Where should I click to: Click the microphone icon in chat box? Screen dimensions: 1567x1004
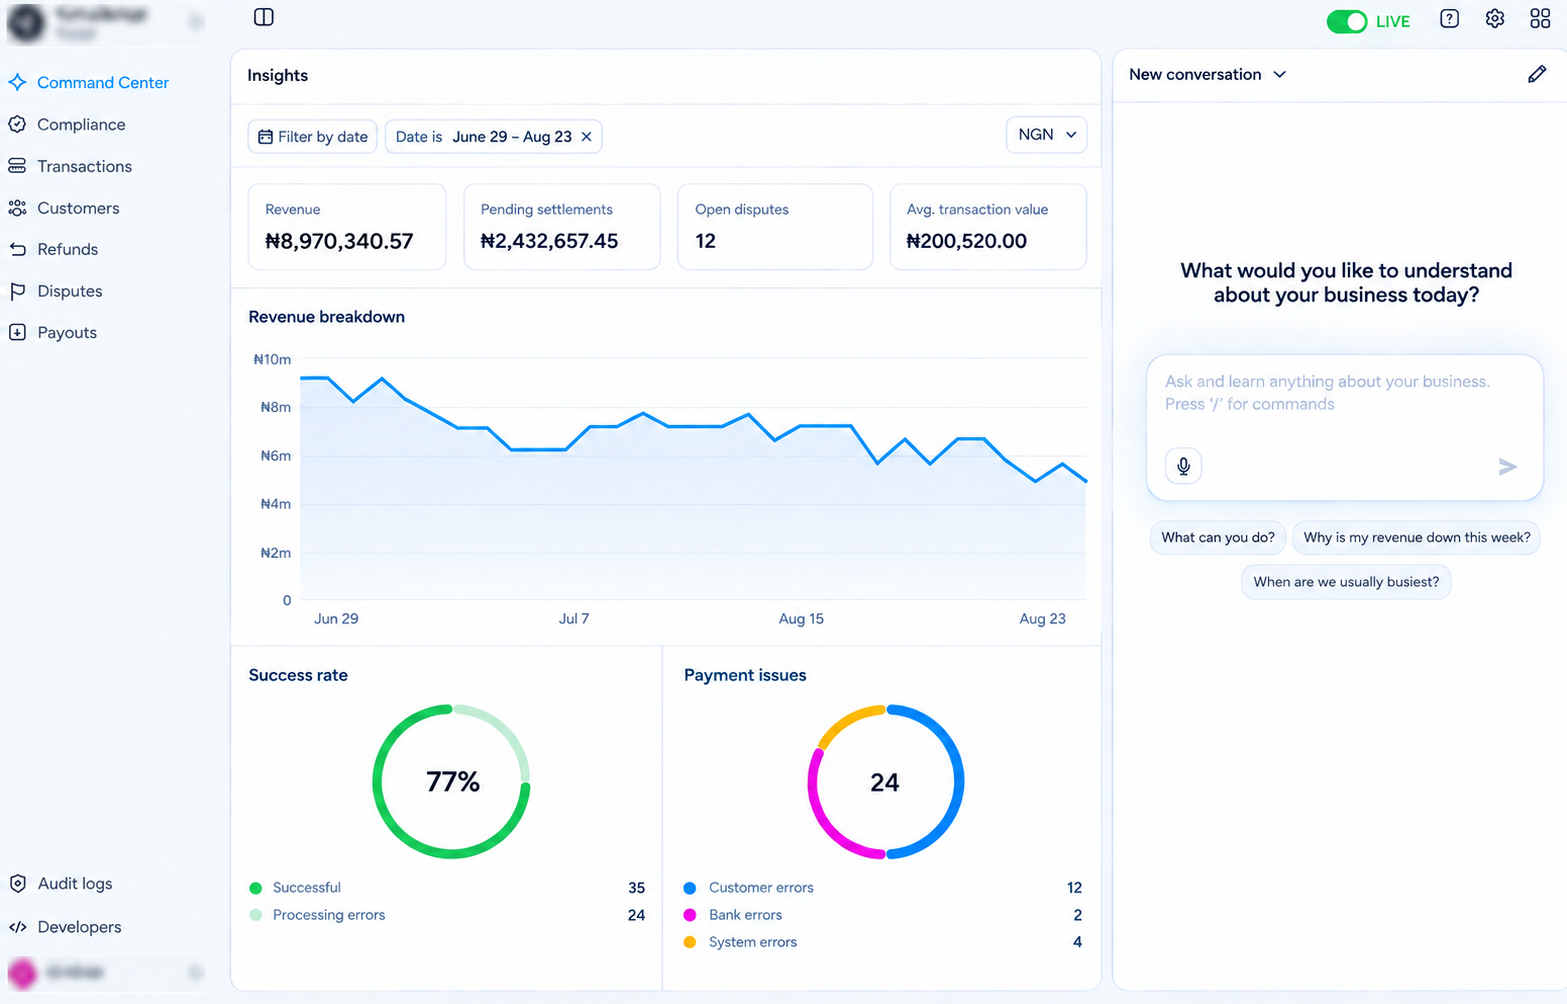tap(1183, 466)
